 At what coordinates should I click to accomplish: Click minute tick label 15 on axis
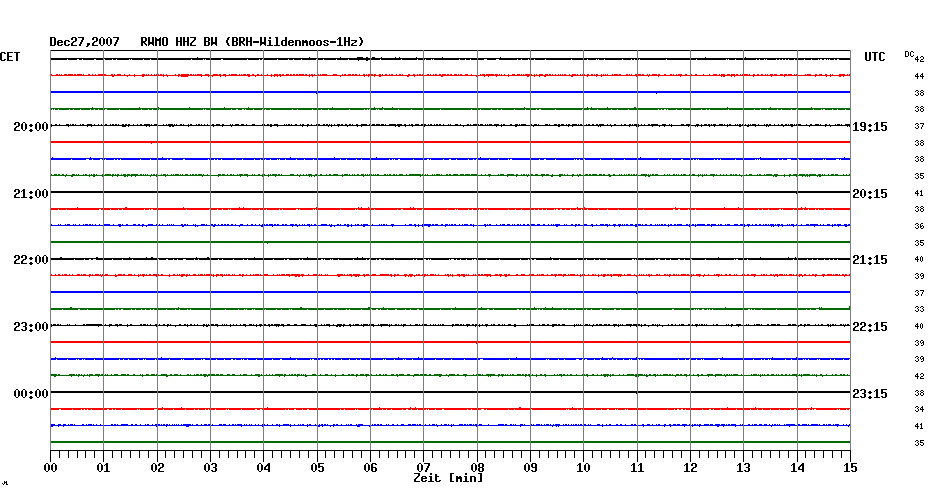click(x=850, y=468)
